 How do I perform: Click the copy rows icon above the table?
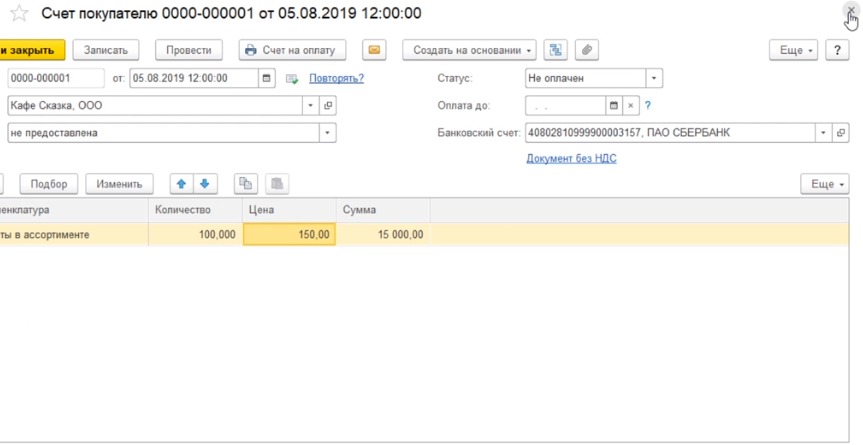245,184
